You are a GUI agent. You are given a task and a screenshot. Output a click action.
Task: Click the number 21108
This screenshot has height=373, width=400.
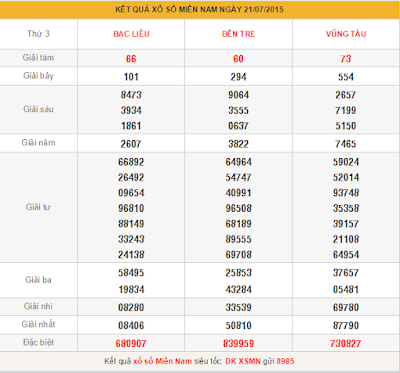tap(346, 239)
